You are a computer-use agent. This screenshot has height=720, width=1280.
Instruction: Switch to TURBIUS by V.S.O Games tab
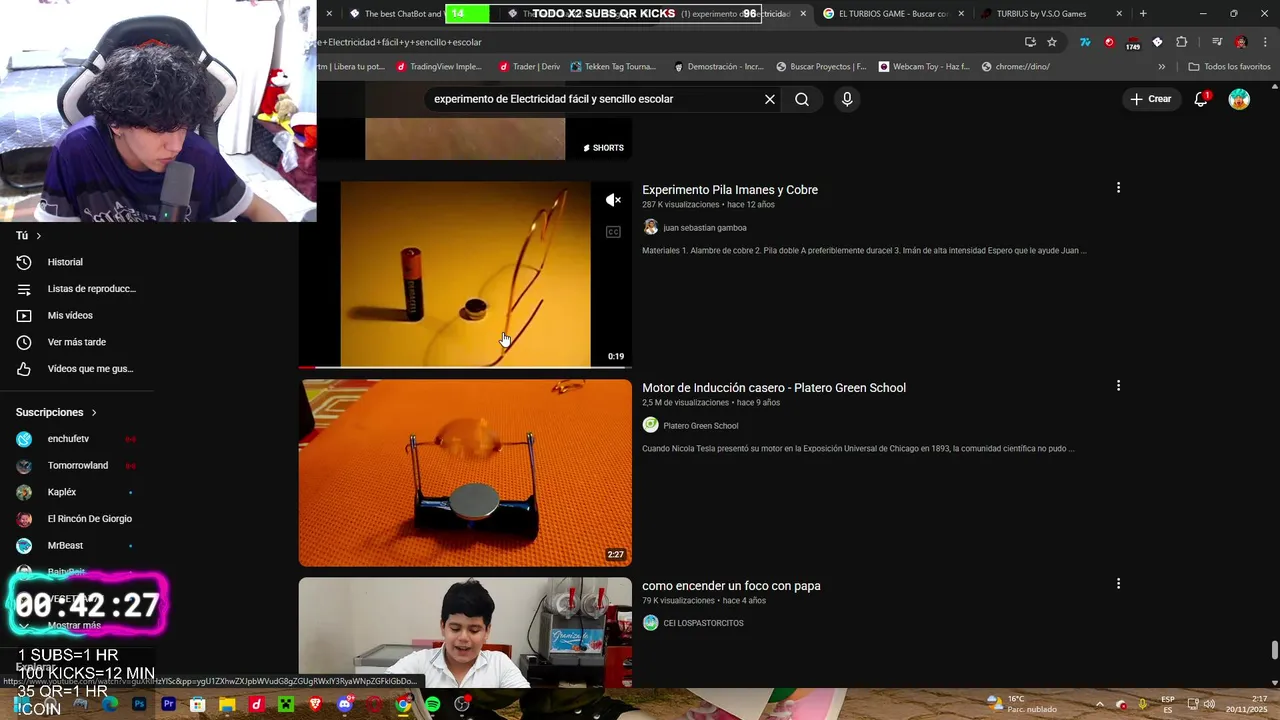pyautogui.click(x=1043, y=14)
